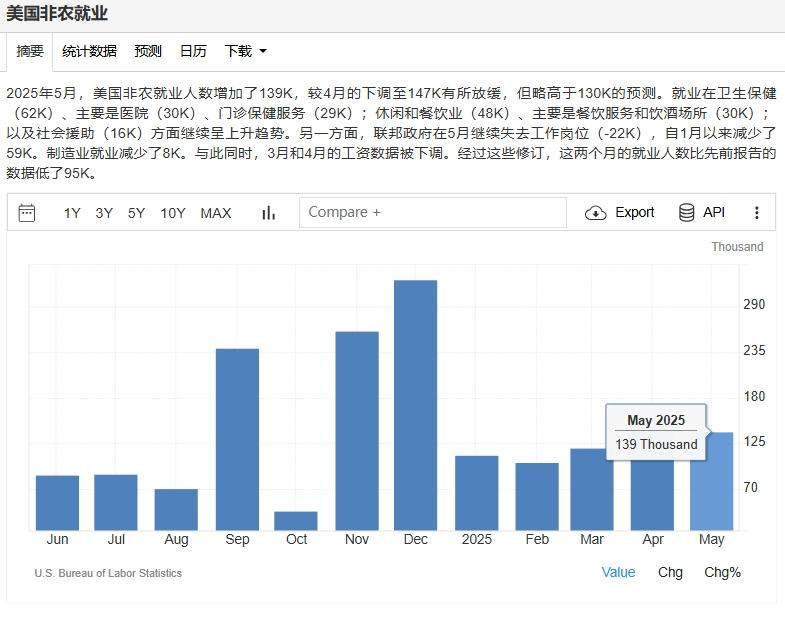785x633 pixels.
Task: Click the November bar in chart
Action: pyautogui.click(x=357, y=431)
